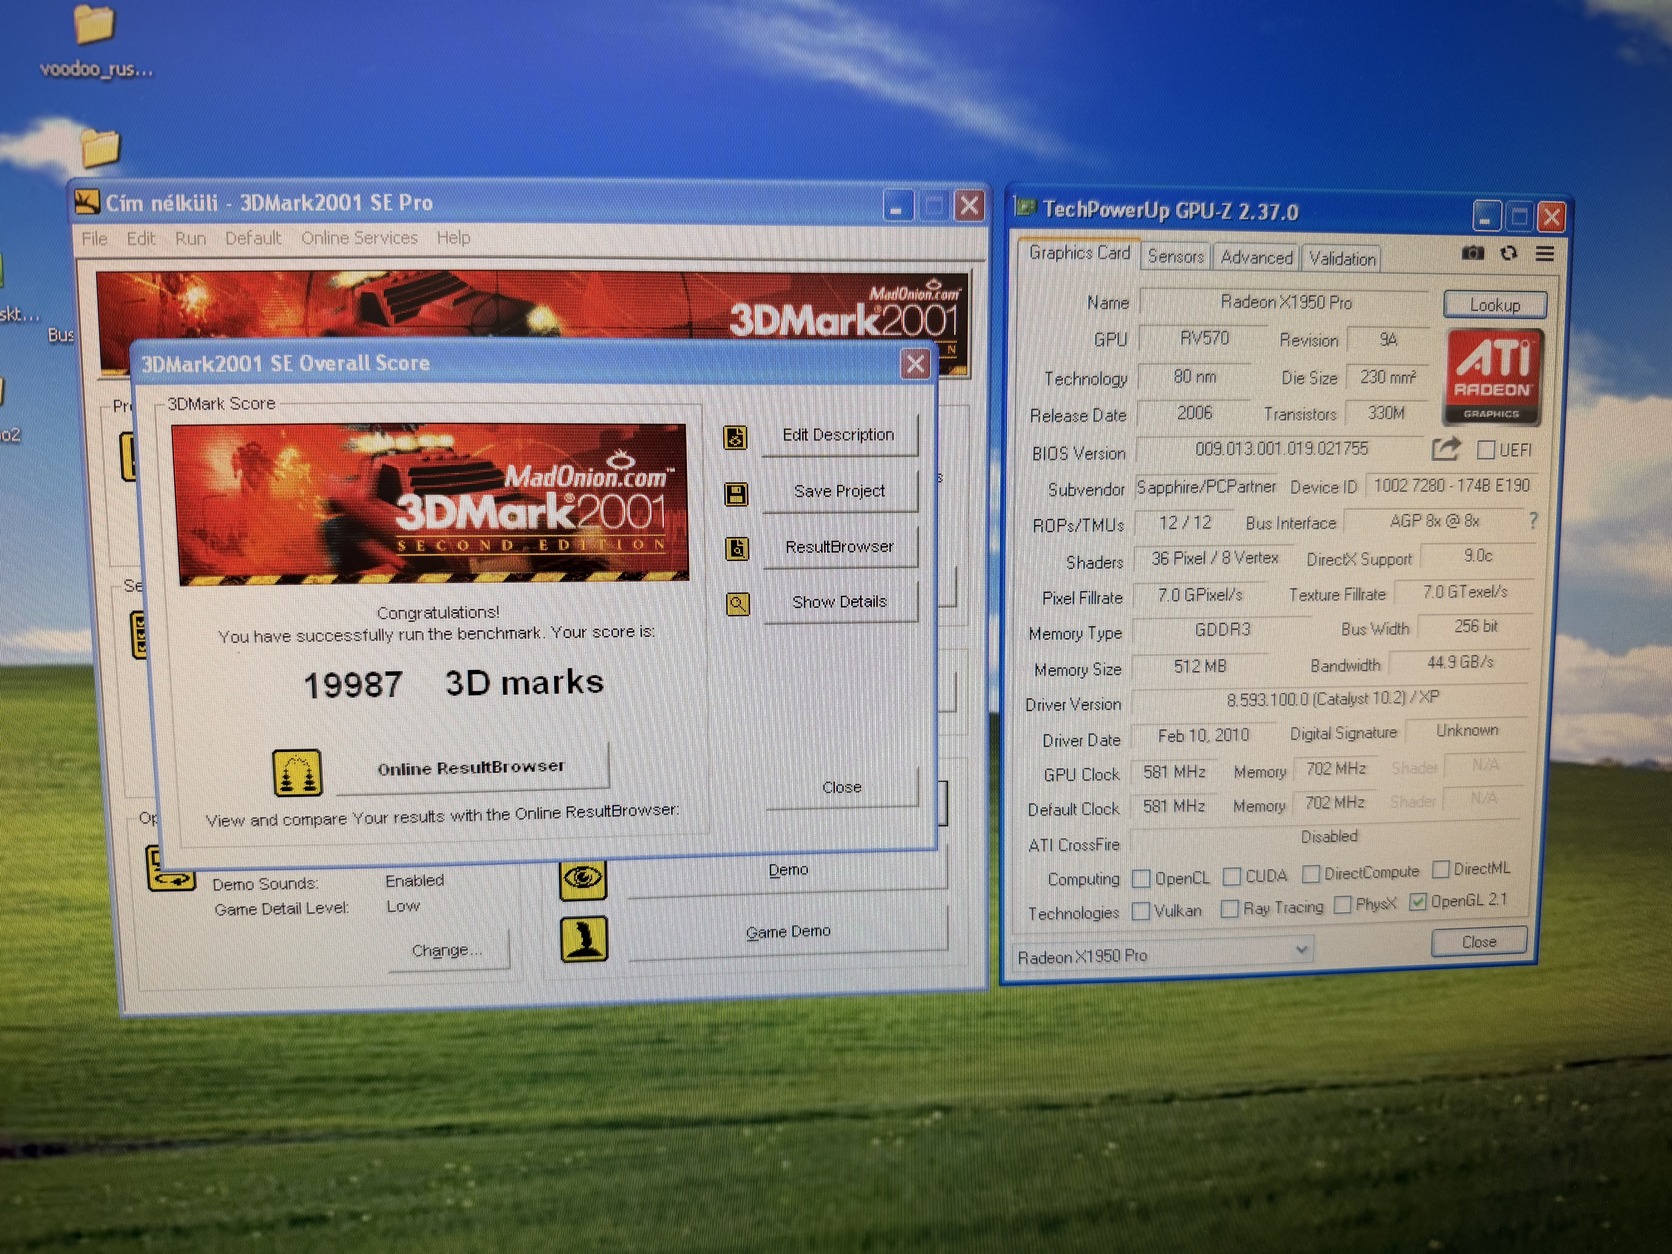Open the Edit menu in 3DMark2001
Screen dimensions: 1672x1254
click(x=141, y=238)
